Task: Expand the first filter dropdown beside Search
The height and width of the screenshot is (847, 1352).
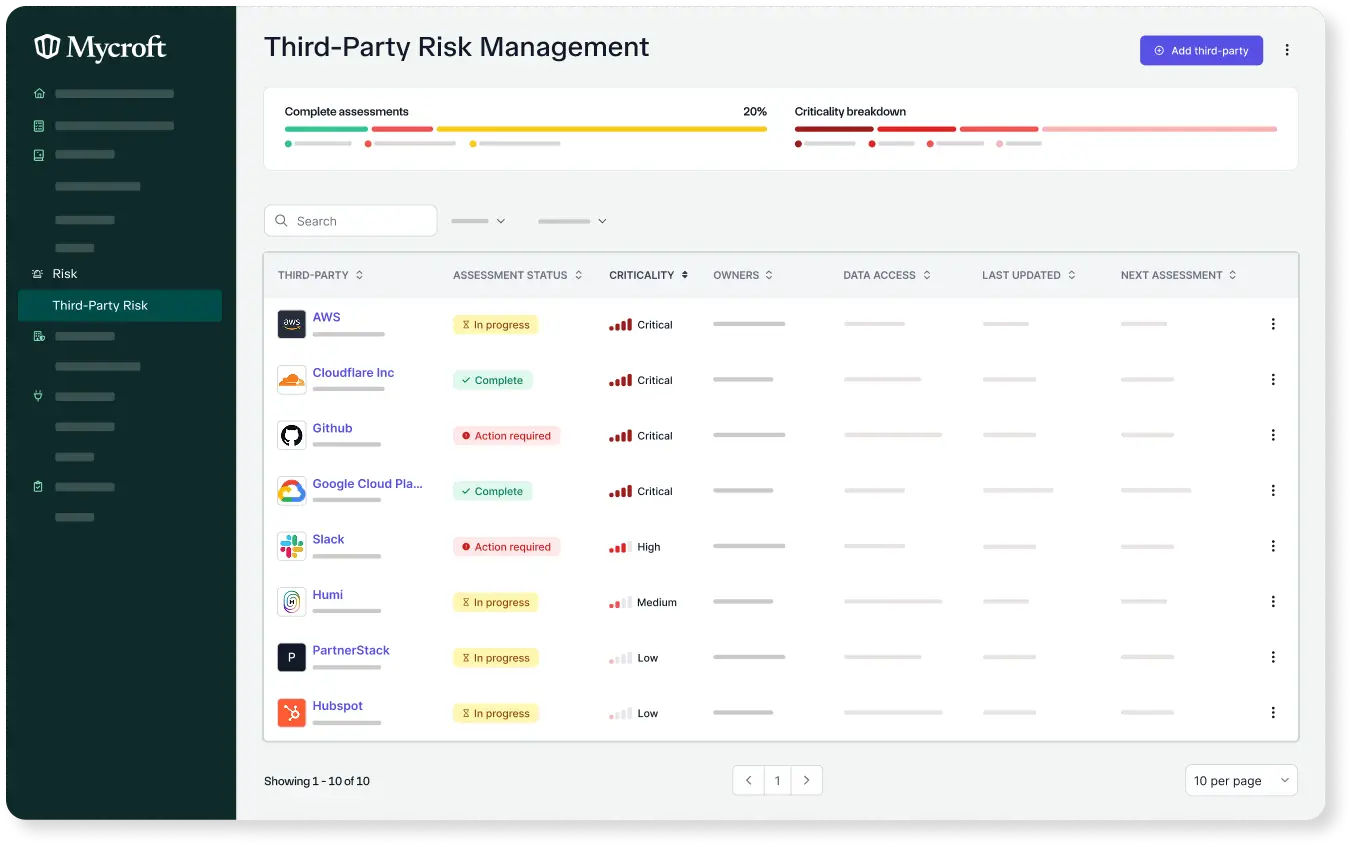Action: [x=479, y=221]
